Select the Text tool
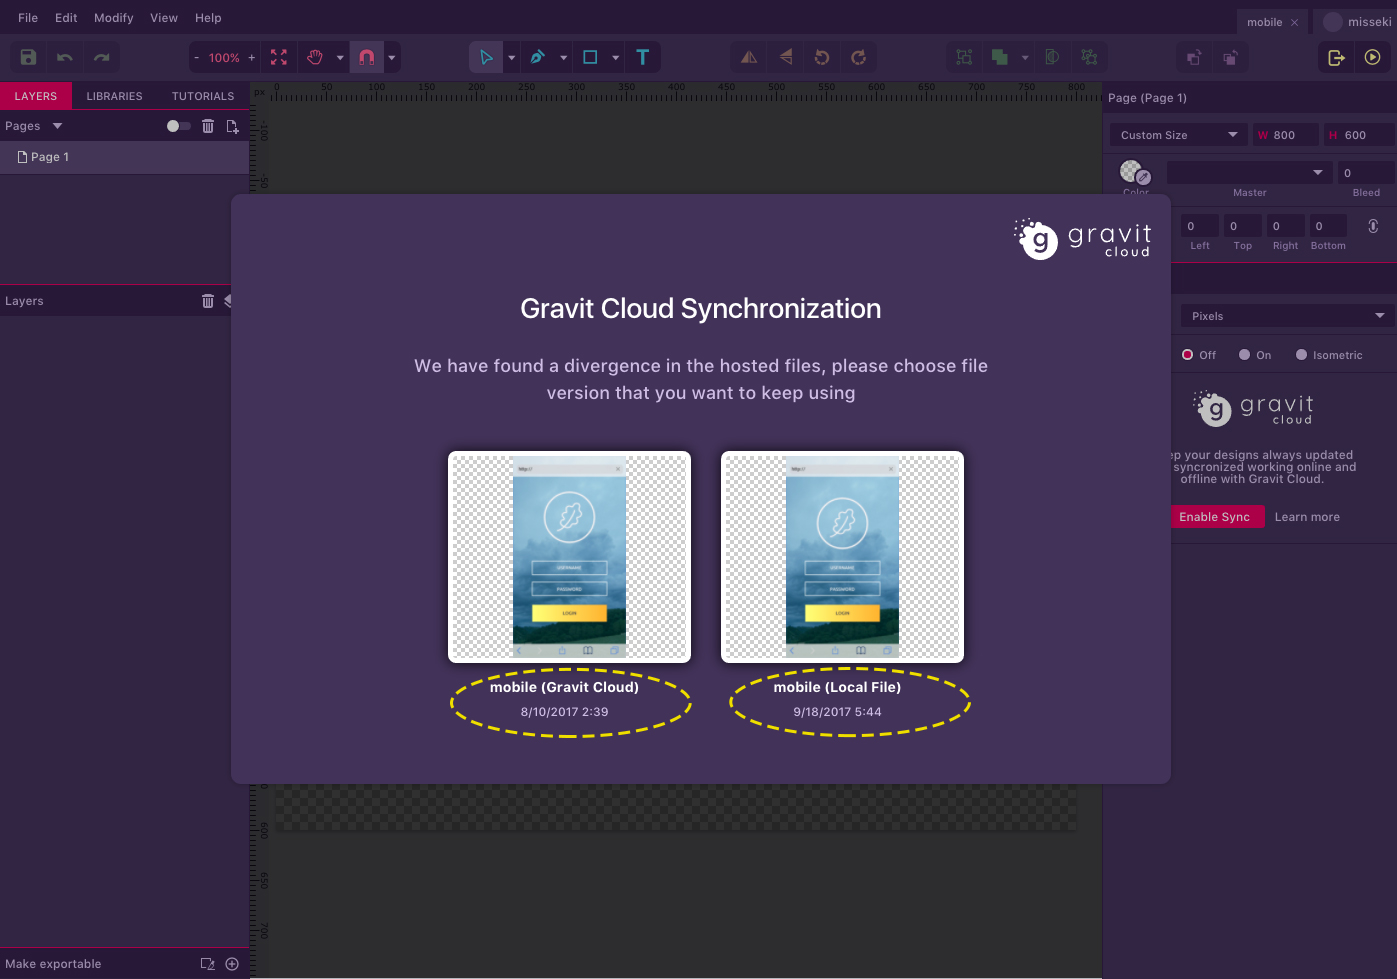The width and height of the screenshot is (1397, 979). click(x=643, y=57)
